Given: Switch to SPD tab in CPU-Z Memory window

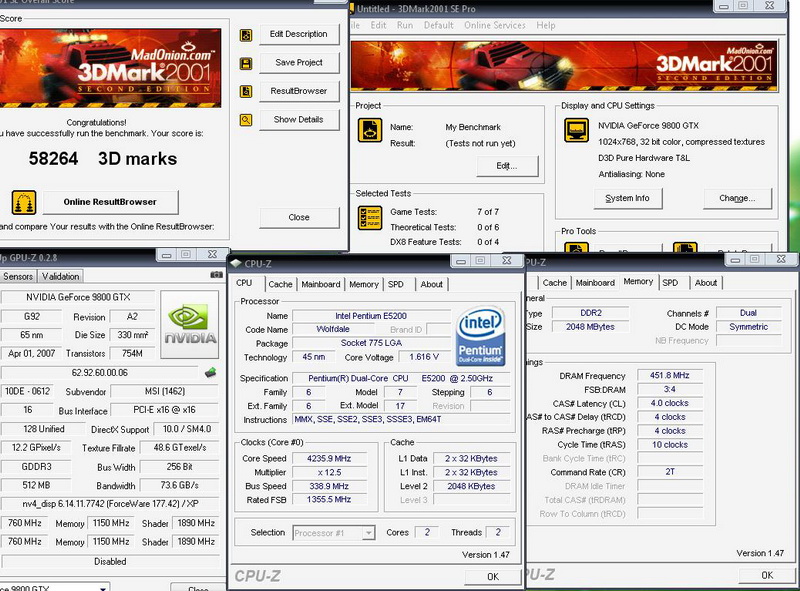Looking at the screenshot, I should 670,283.
